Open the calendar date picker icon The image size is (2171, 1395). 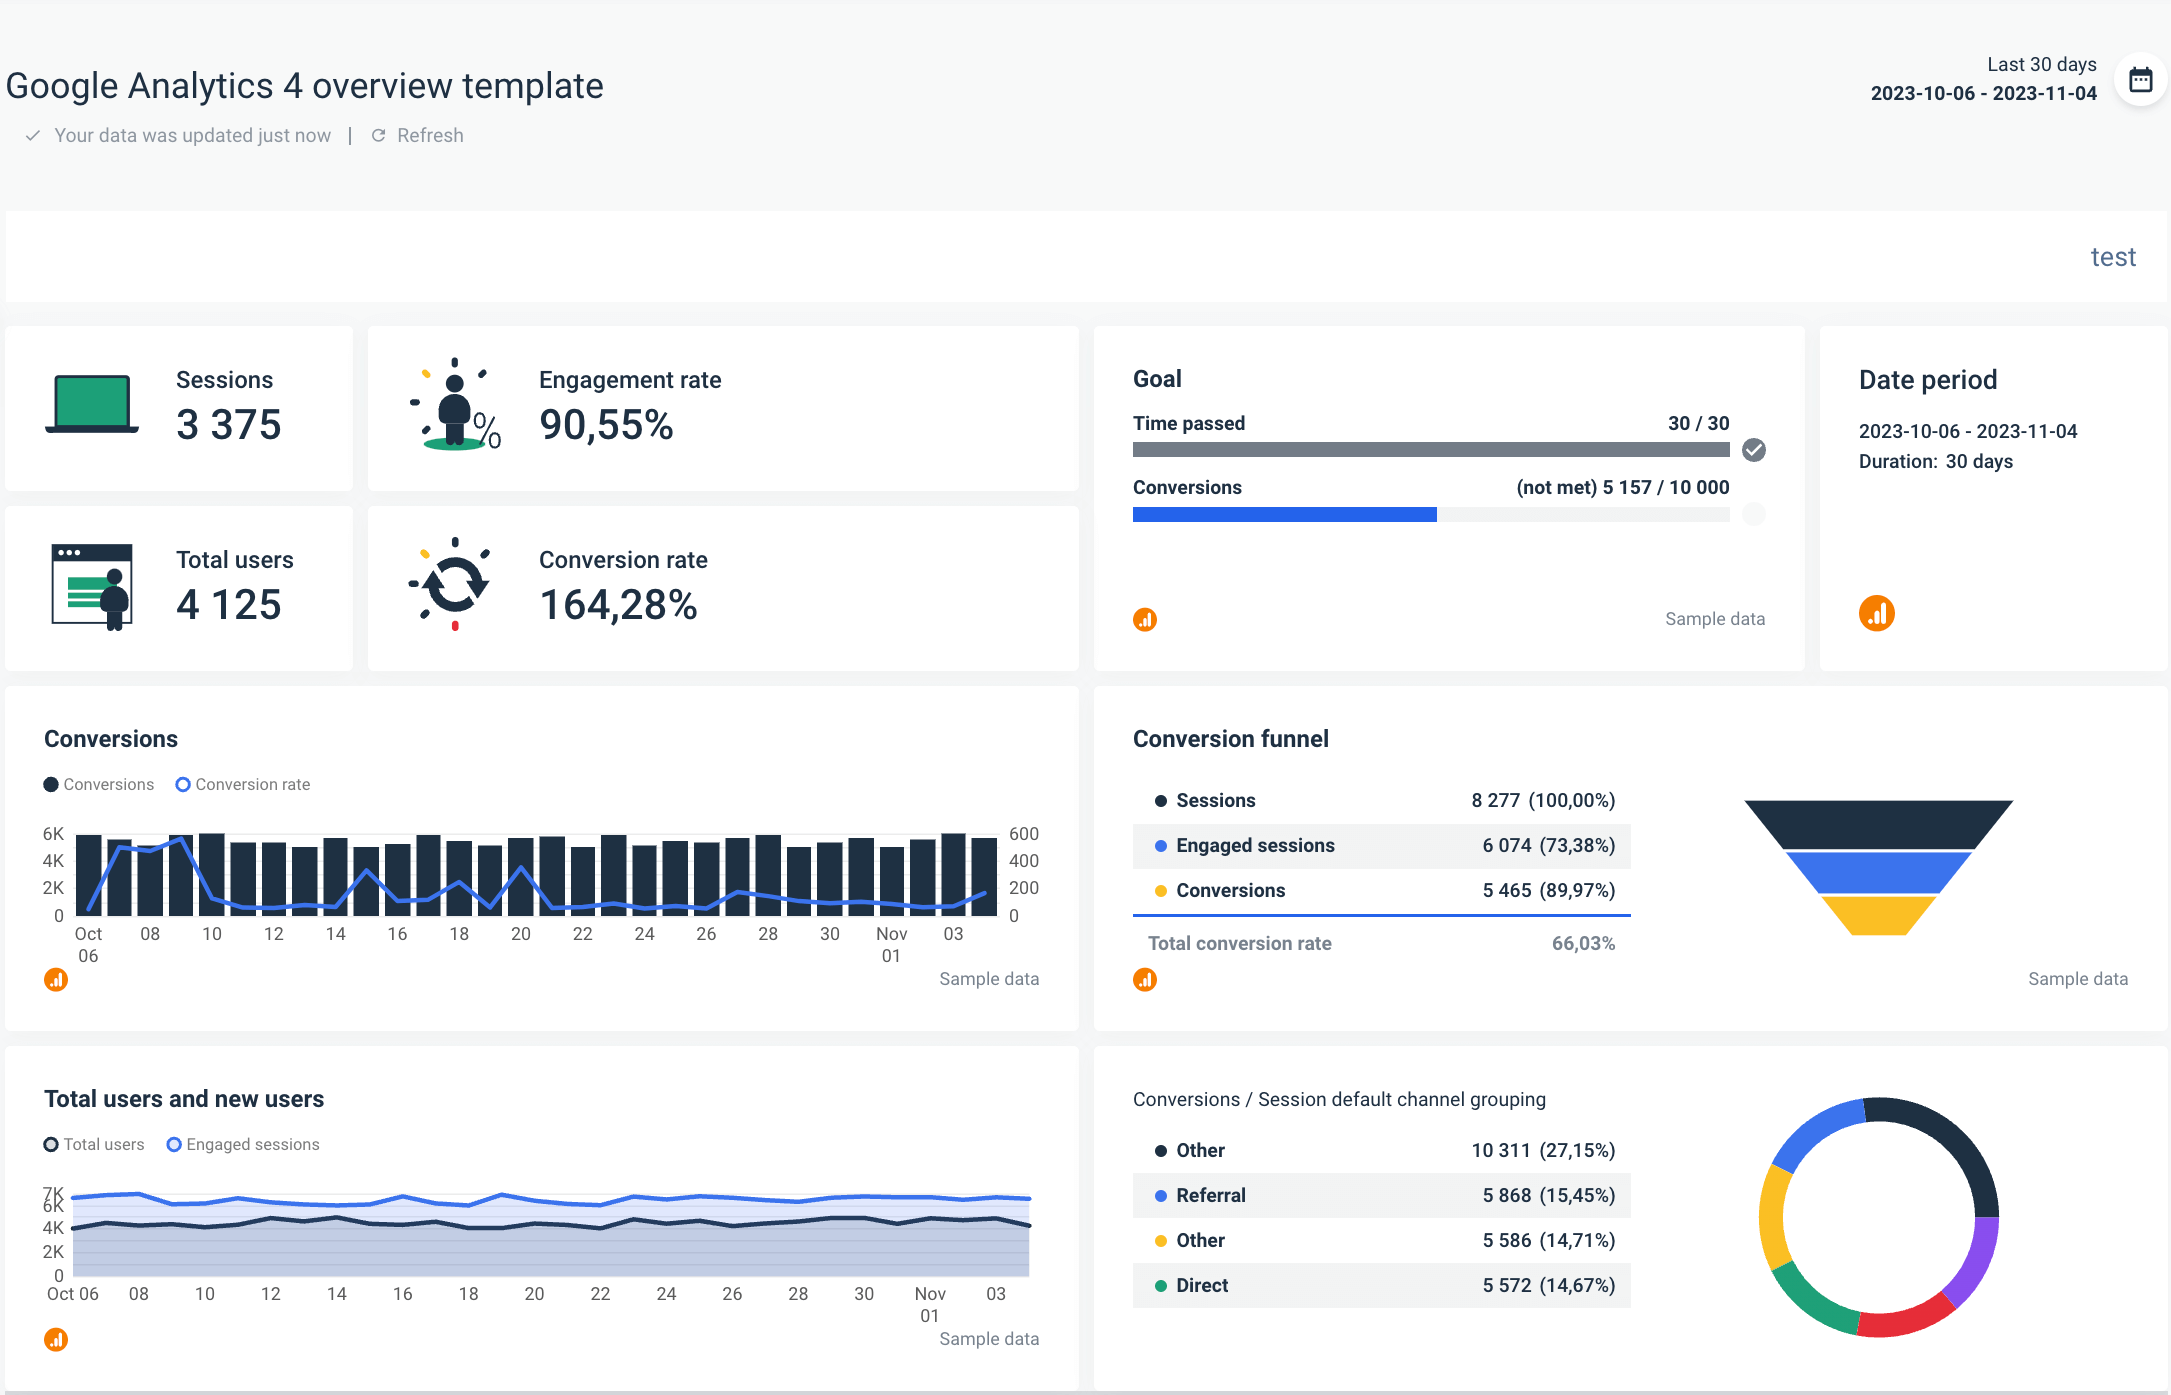pos(2140,80)
